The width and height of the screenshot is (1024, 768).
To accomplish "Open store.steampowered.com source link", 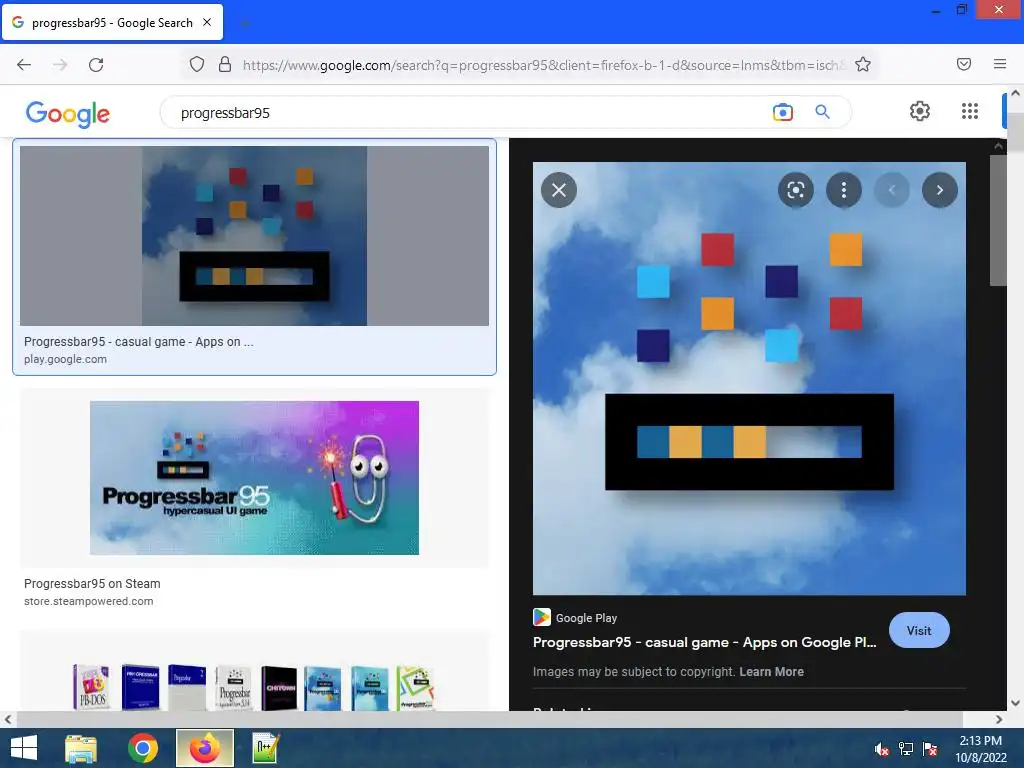I will click(x=89, y=601).
